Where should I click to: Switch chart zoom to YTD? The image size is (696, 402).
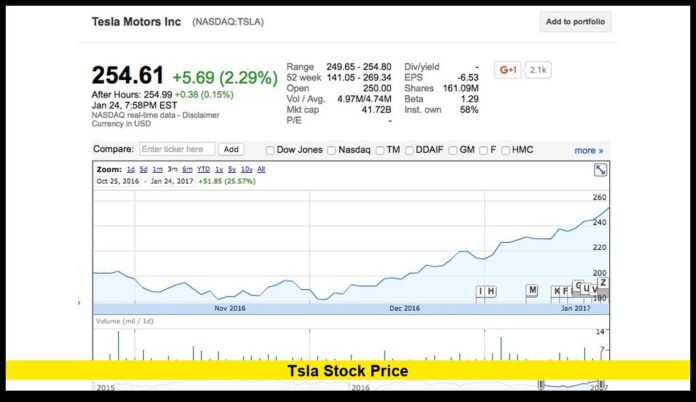click(x=204, y=170)
